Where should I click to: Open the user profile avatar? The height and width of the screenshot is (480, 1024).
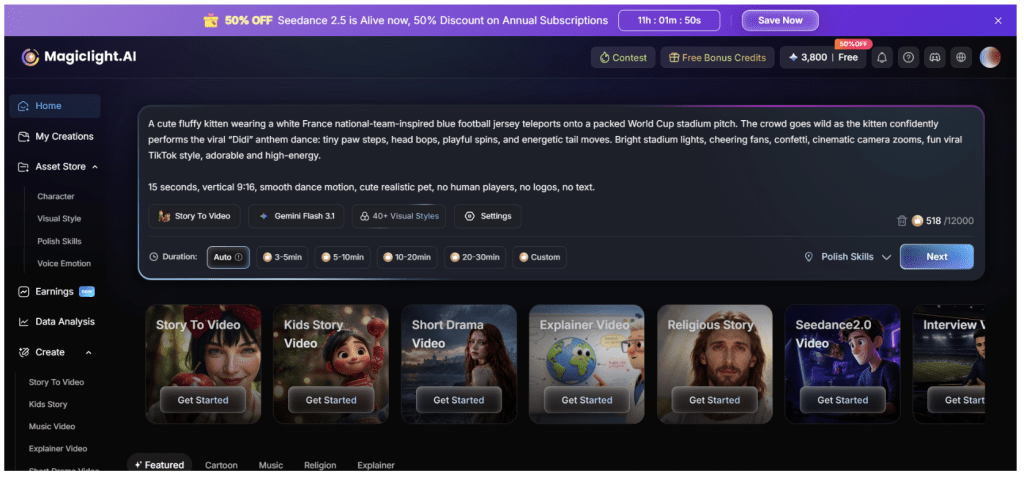pos(990,57)
